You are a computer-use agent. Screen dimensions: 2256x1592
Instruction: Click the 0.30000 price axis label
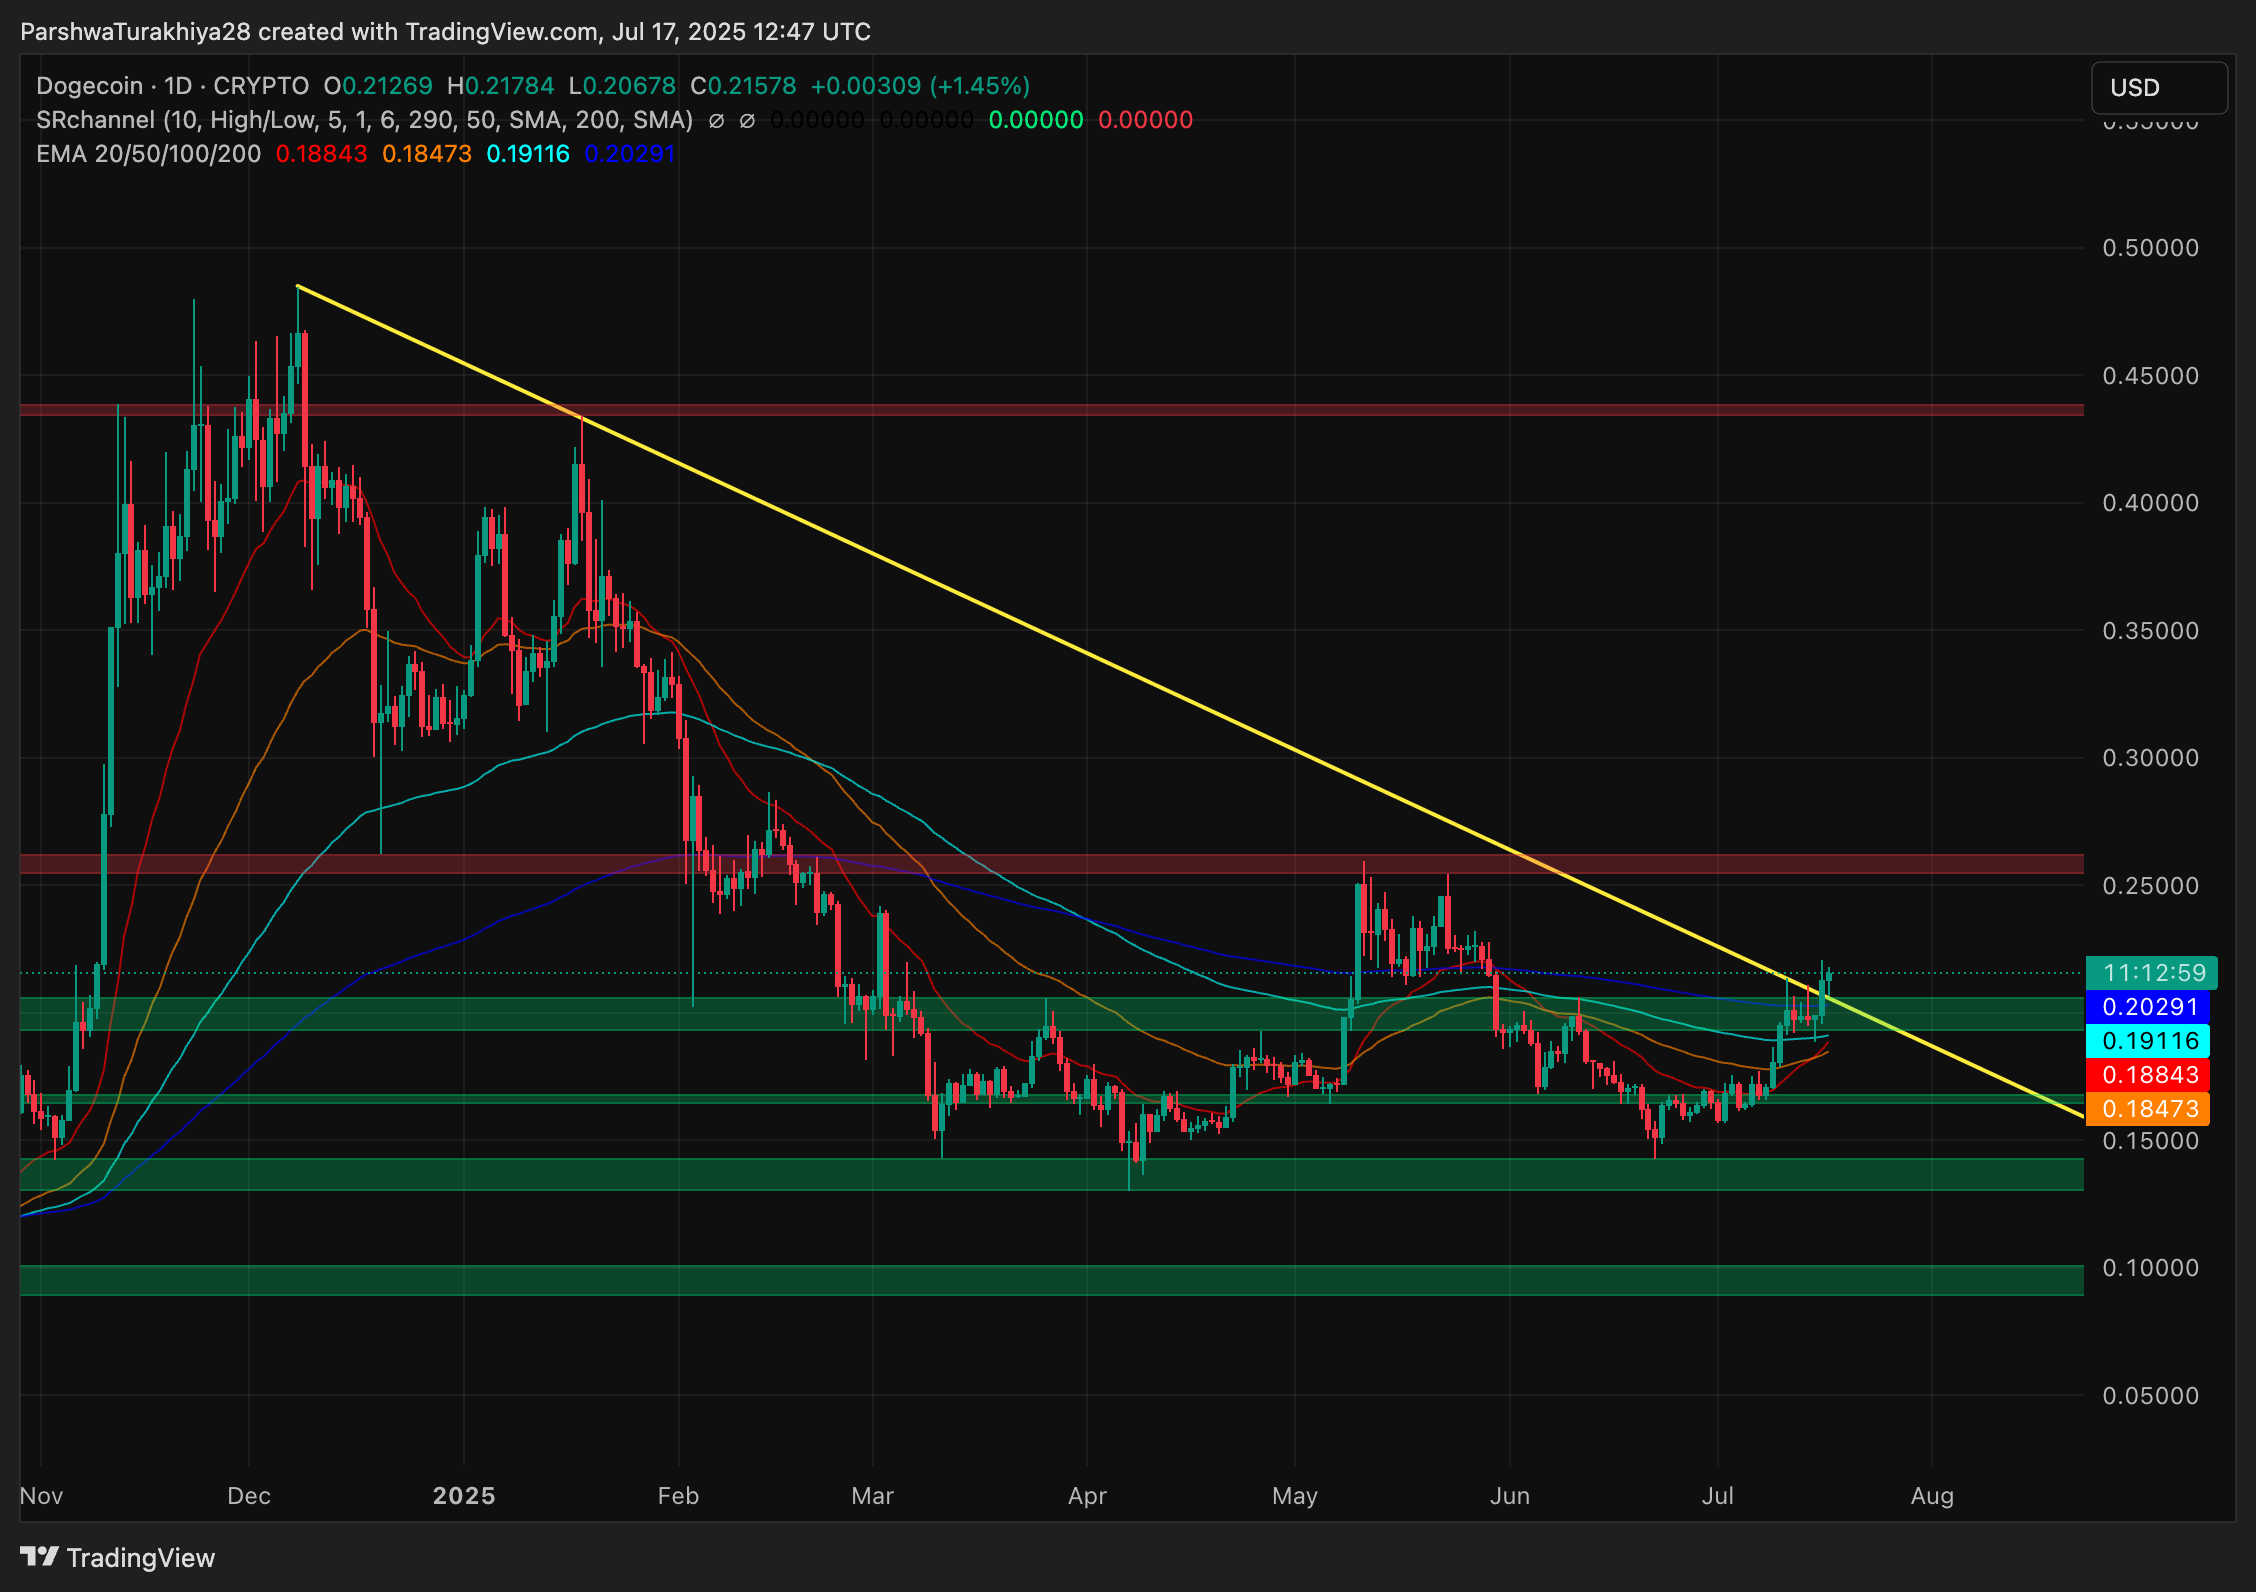2151,758
